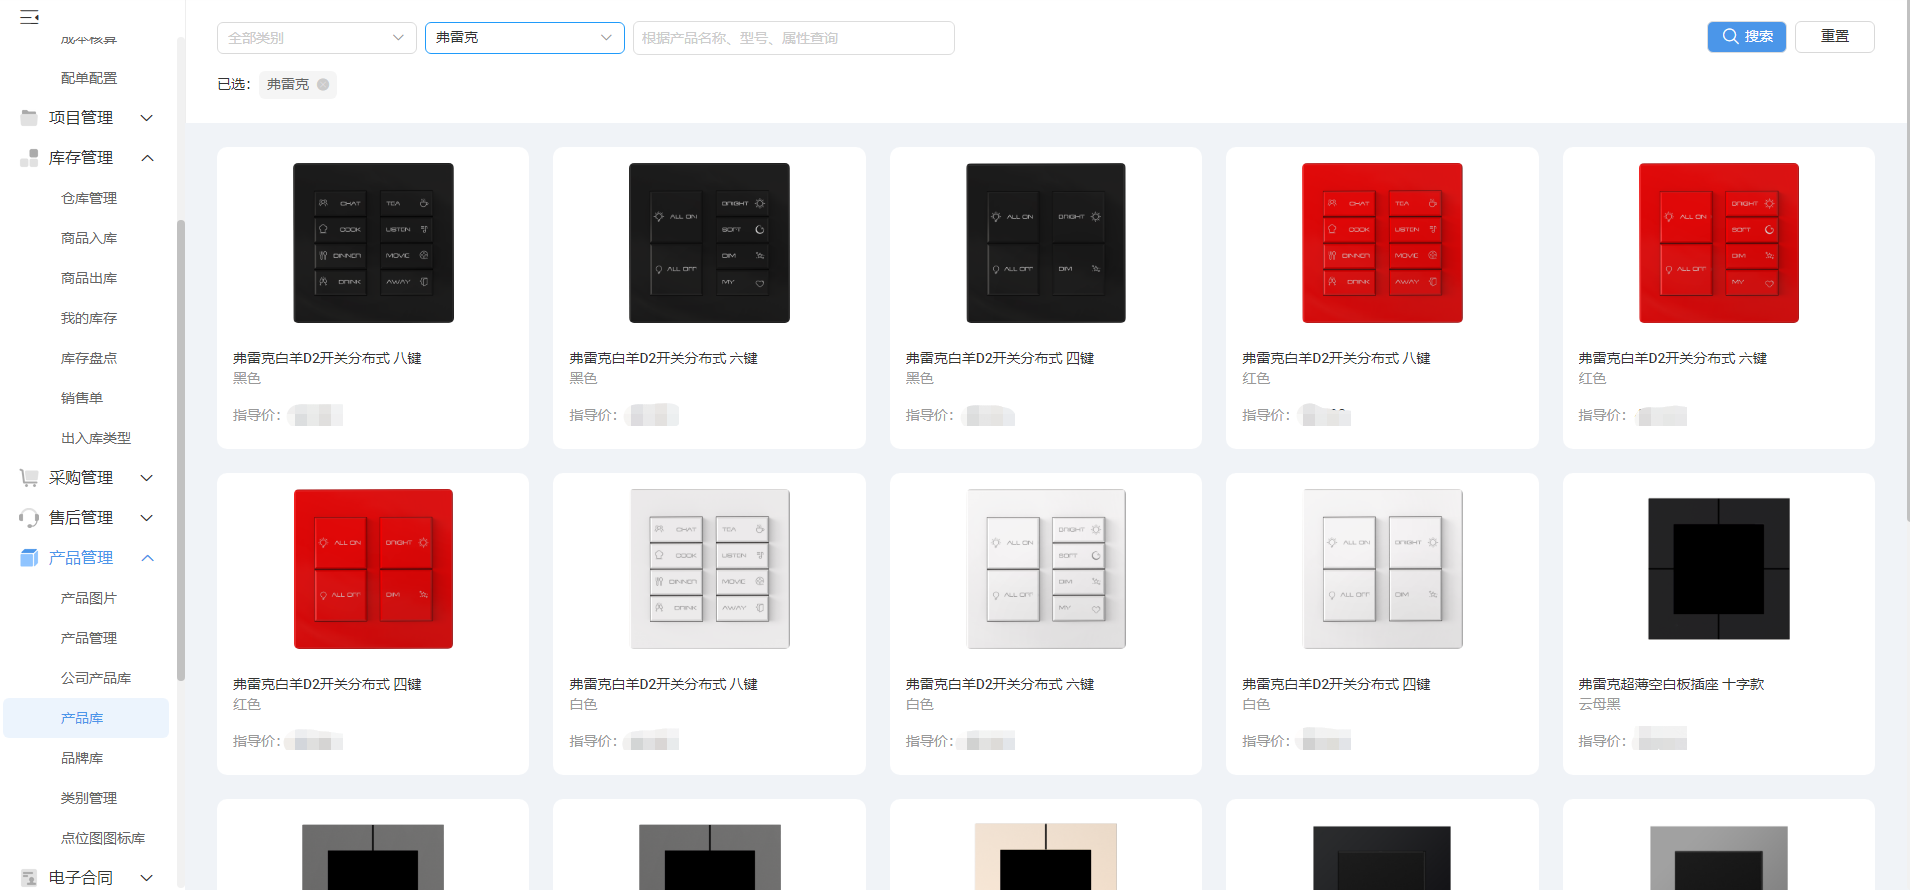Go to 出入库类型 in sidebar
The height and width of the screenshot is (890, 1910).
click(96, 438)
